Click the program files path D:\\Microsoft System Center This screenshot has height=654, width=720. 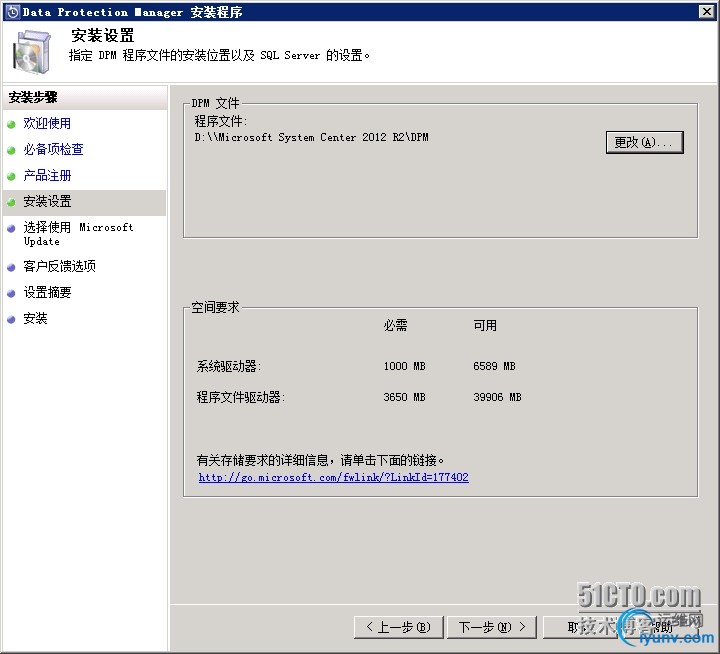click(x=311, y=137)
